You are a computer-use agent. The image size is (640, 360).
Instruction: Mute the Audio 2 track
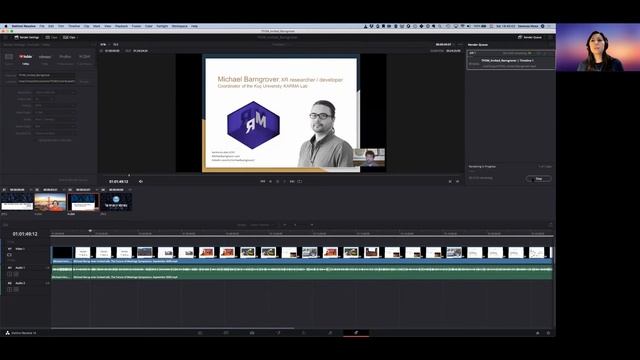pos(16,289)
